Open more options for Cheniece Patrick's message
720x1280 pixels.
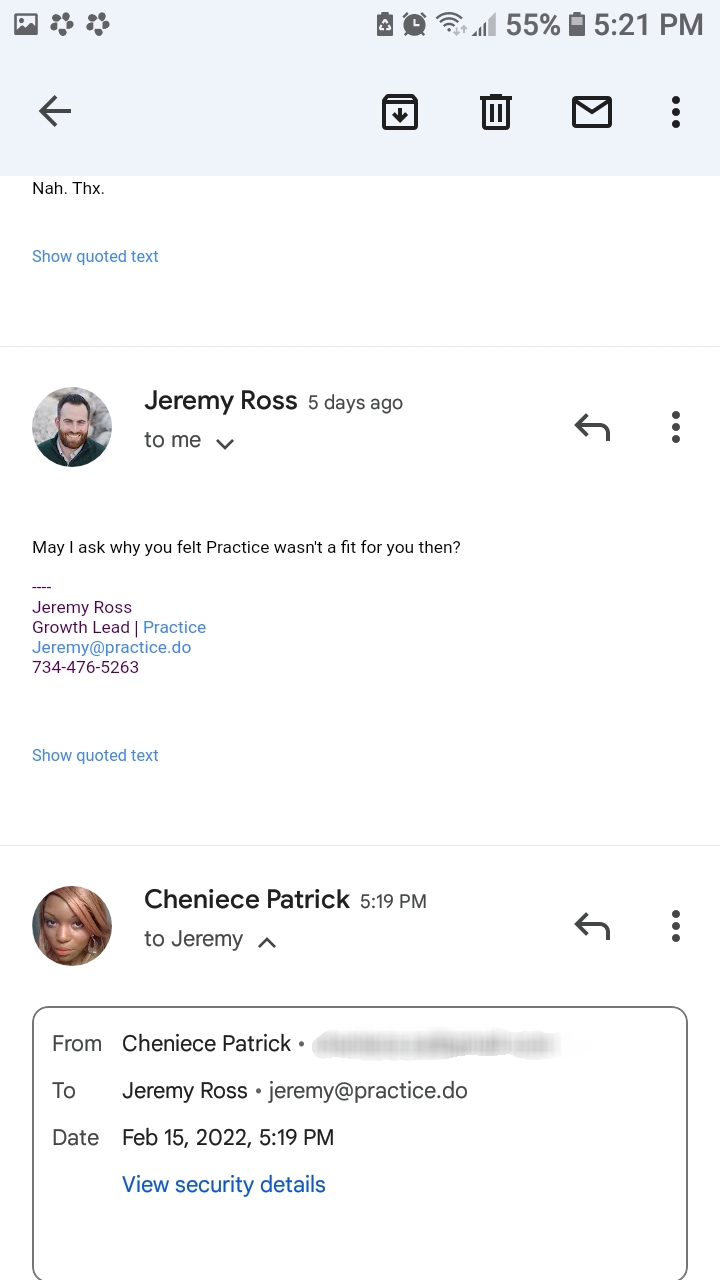676,926
